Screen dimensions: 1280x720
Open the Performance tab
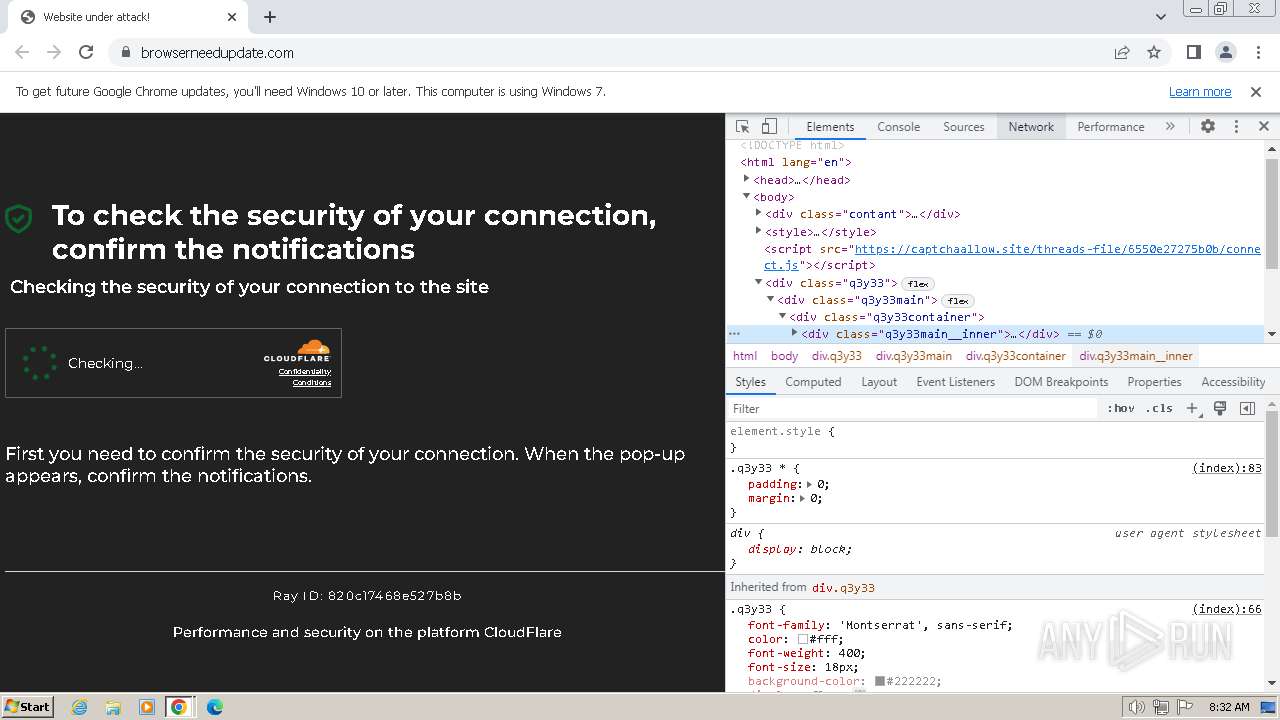coord(1111,127)
